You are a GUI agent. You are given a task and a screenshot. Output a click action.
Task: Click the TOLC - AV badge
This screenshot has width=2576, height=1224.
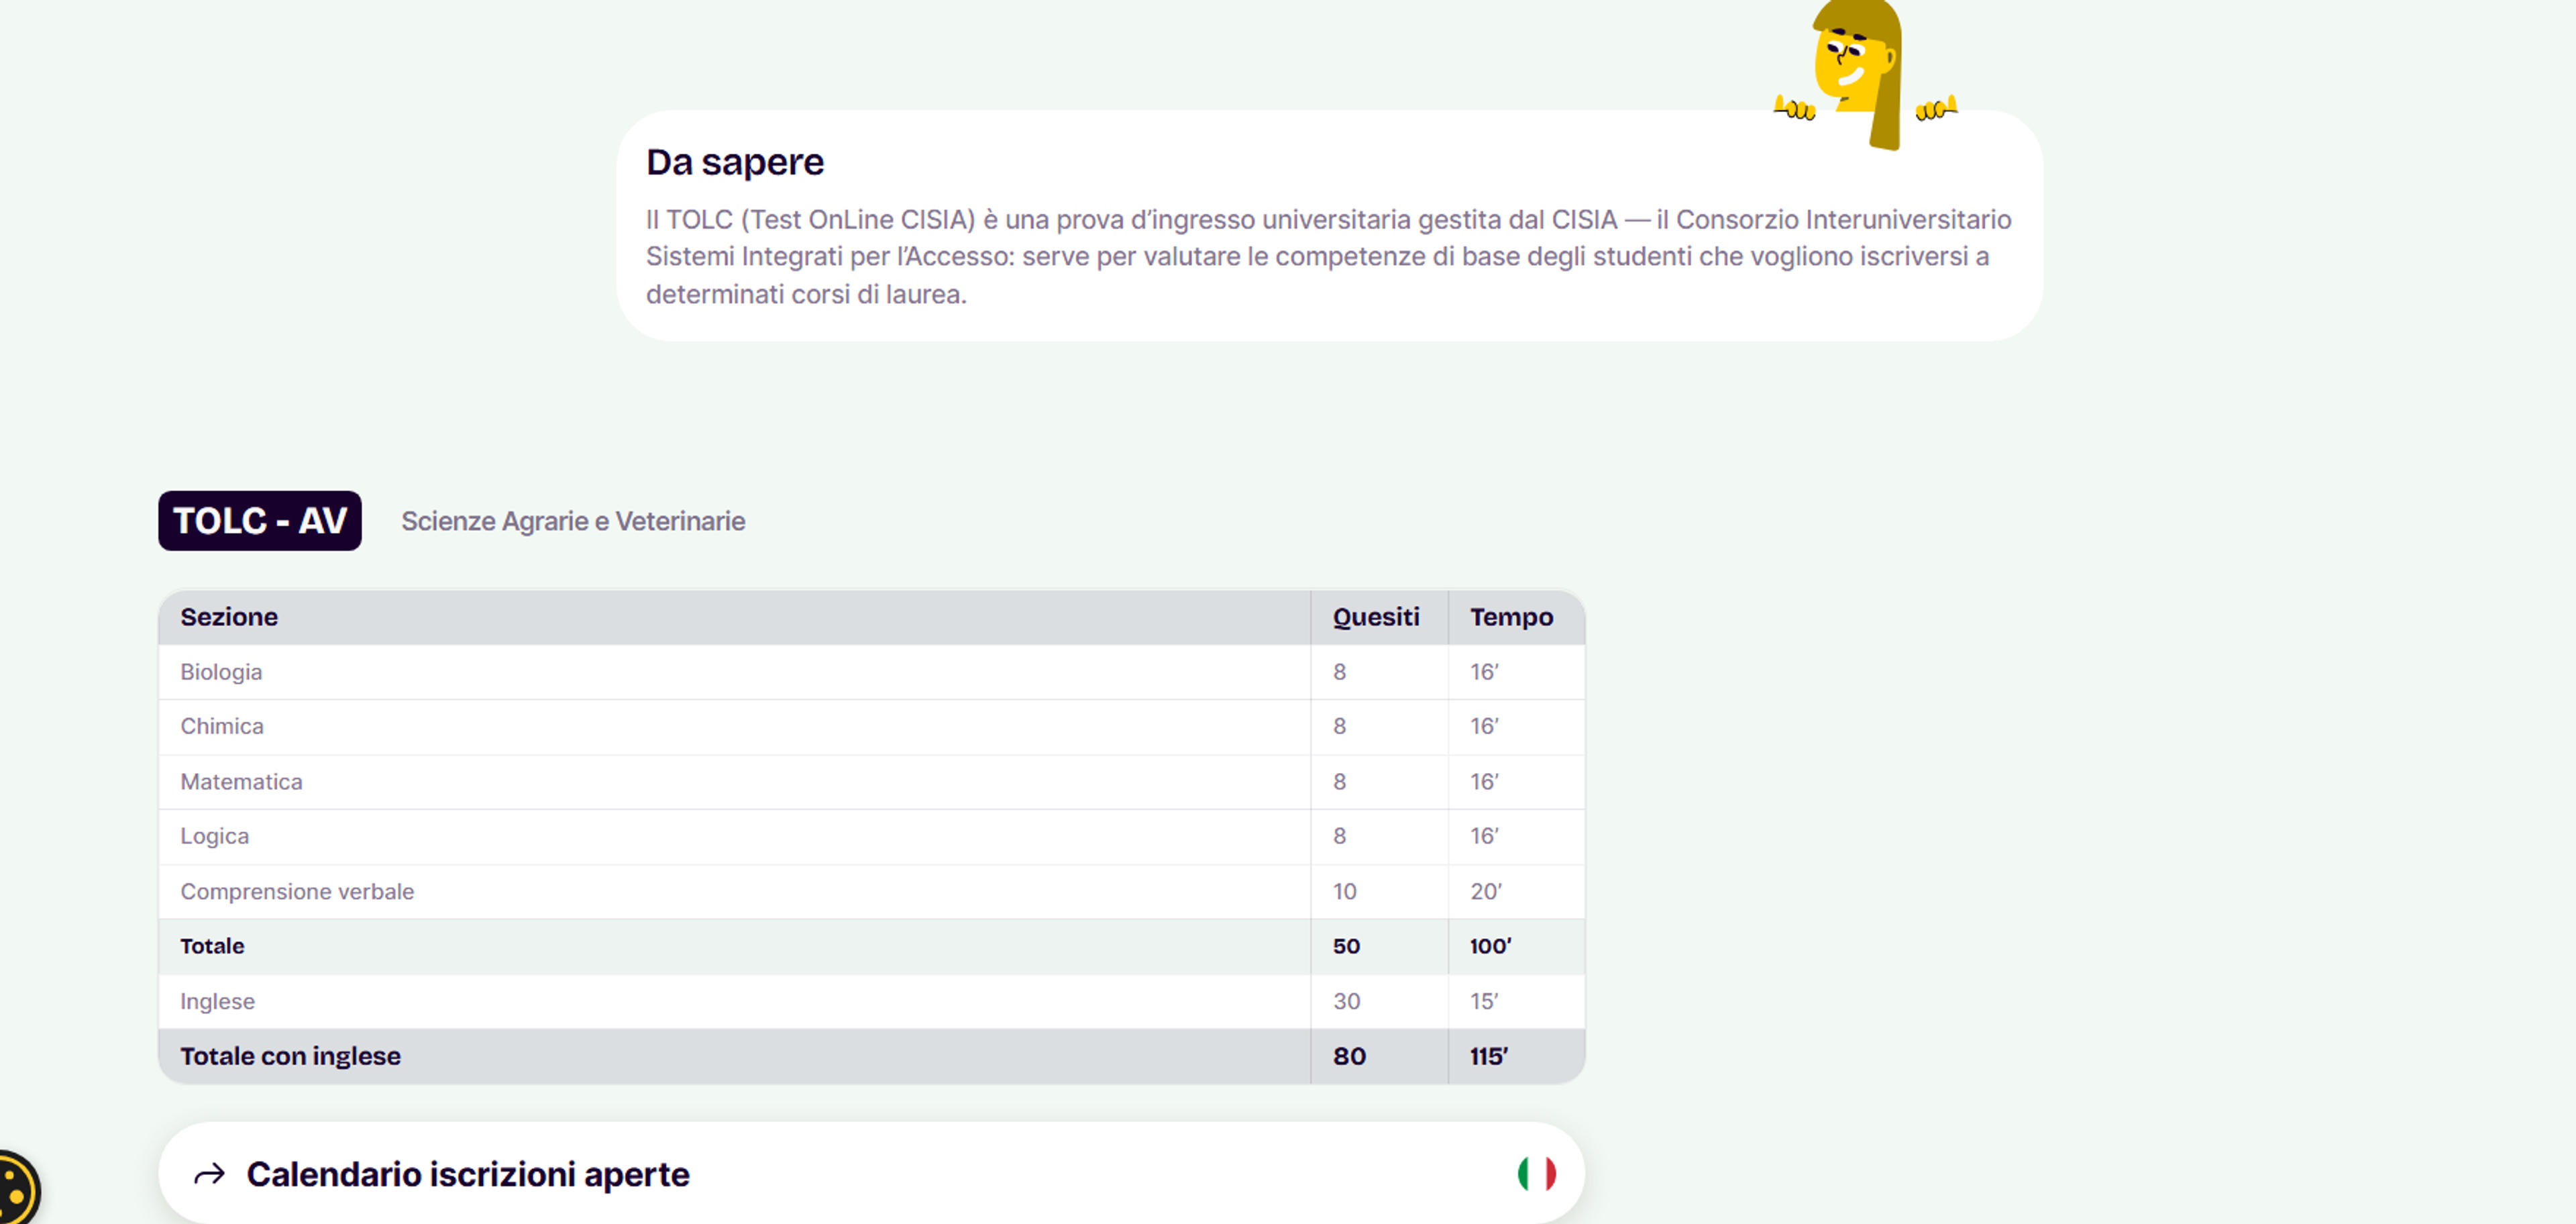(x=260, y=520)
